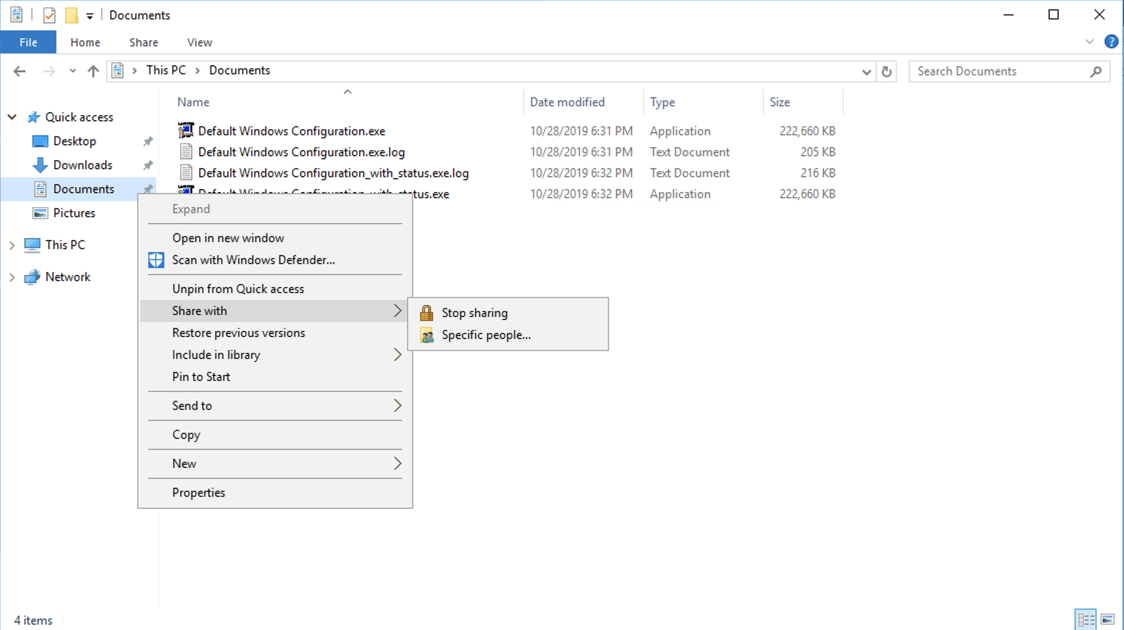Expand the New submenu arrow

[x=397, y=464]
